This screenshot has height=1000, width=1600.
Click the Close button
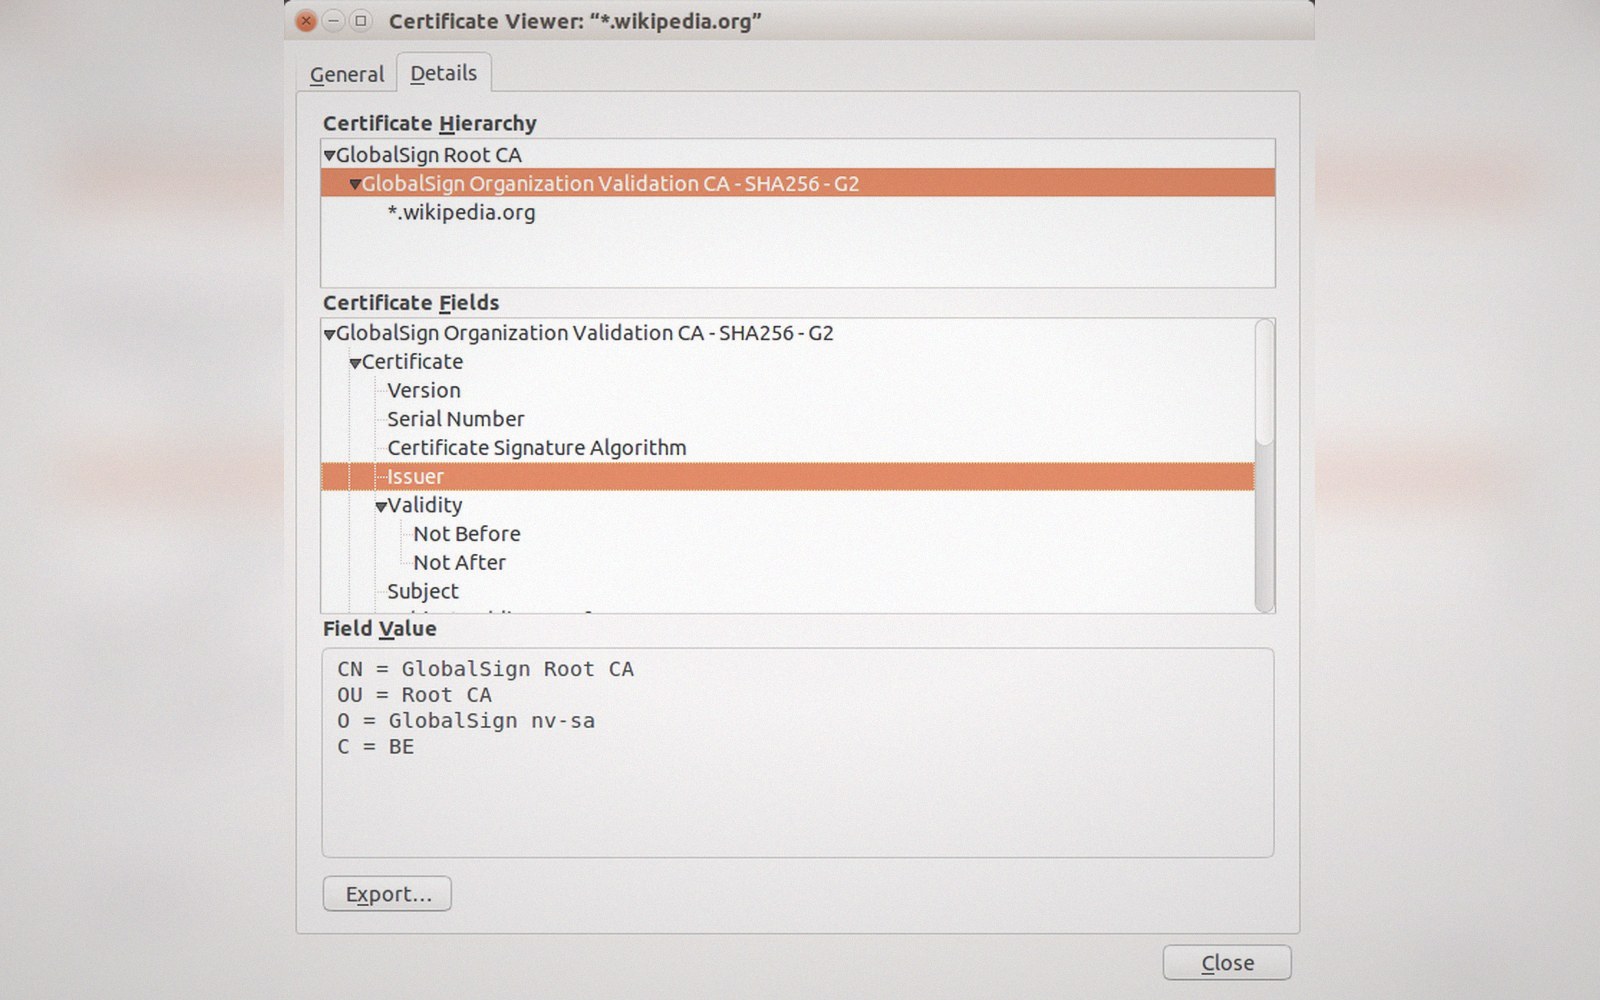(1227, 963)
